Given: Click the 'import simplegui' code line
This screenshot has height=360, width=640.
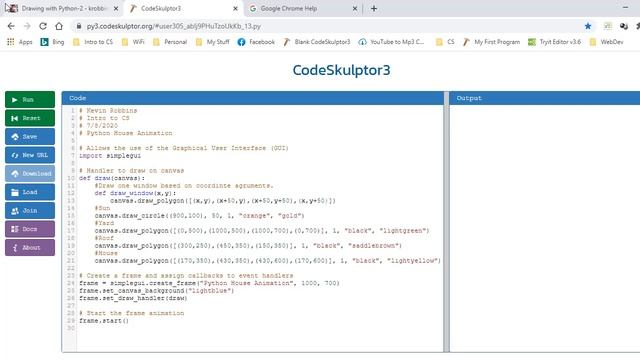Looking at the screenshot, I should [110, 156].
